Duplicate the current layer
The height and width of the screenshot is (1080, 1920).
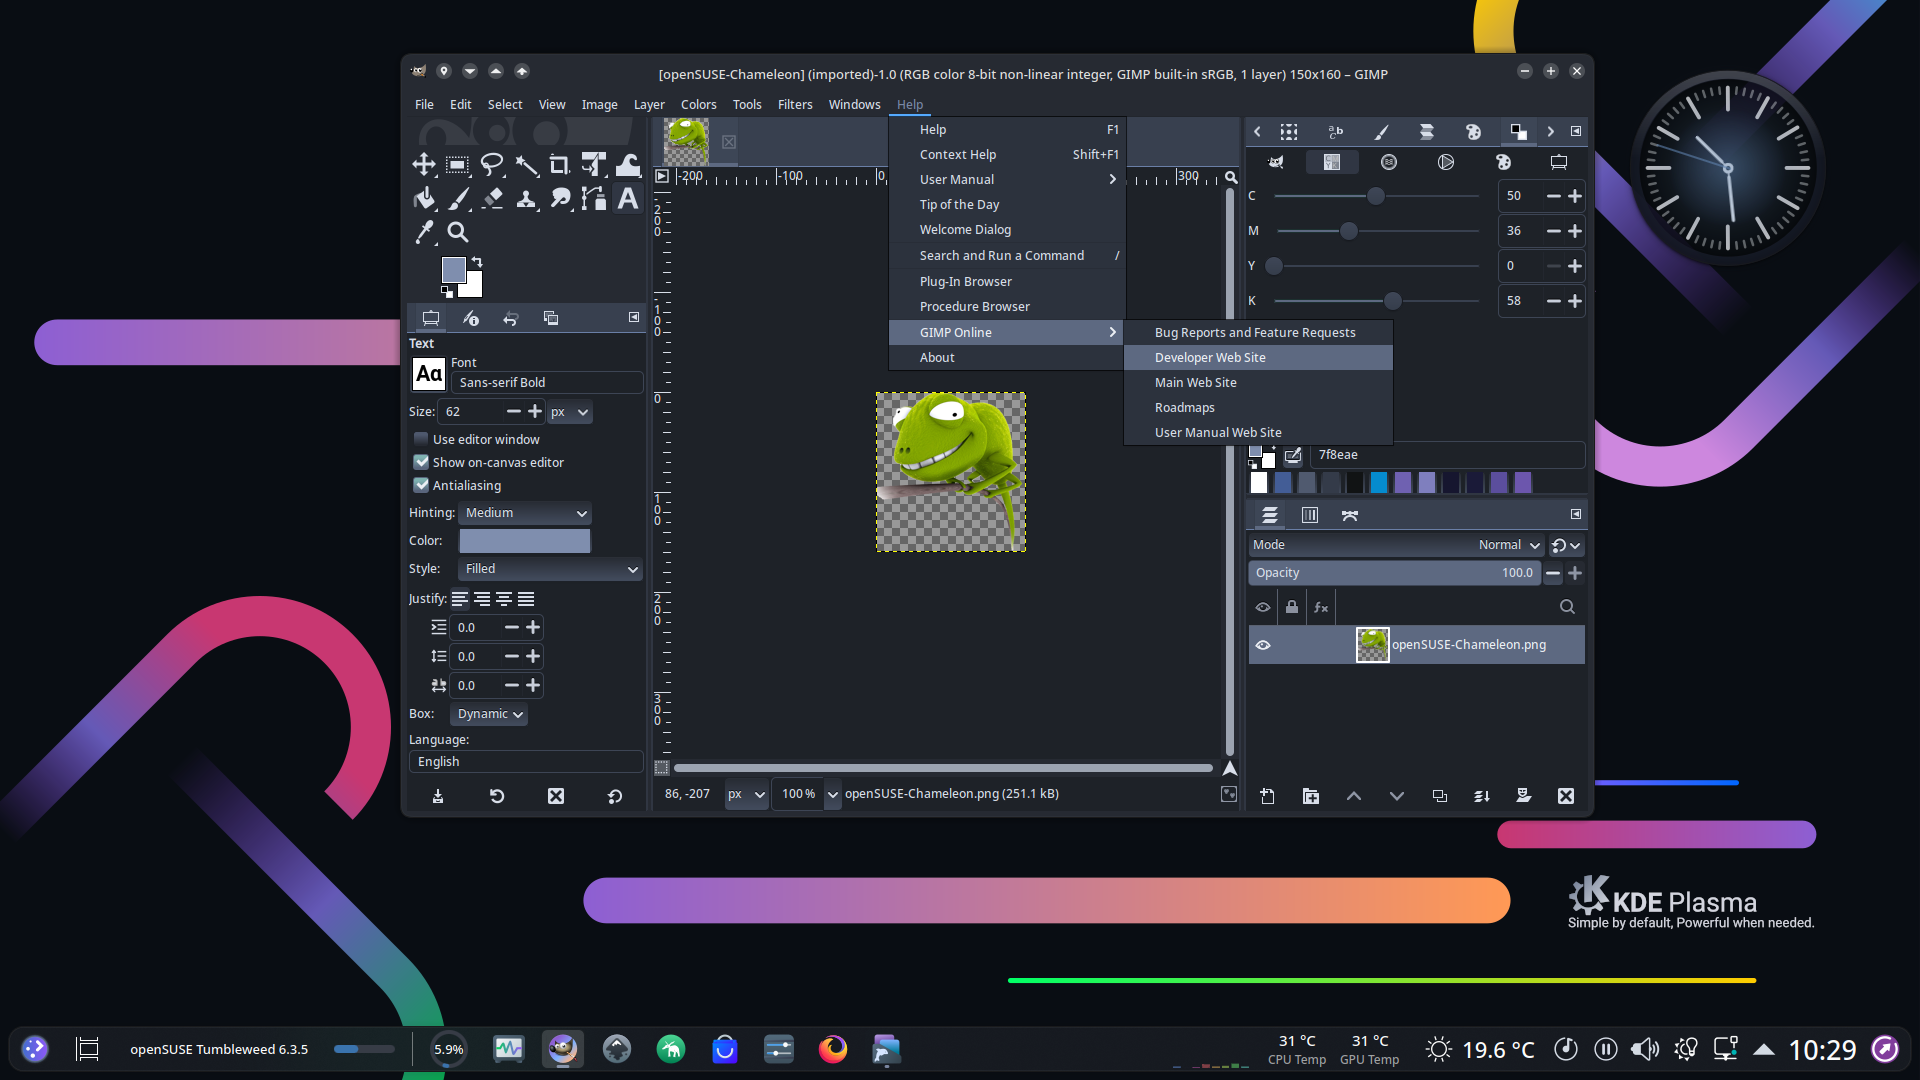[x=1439, y=796]
